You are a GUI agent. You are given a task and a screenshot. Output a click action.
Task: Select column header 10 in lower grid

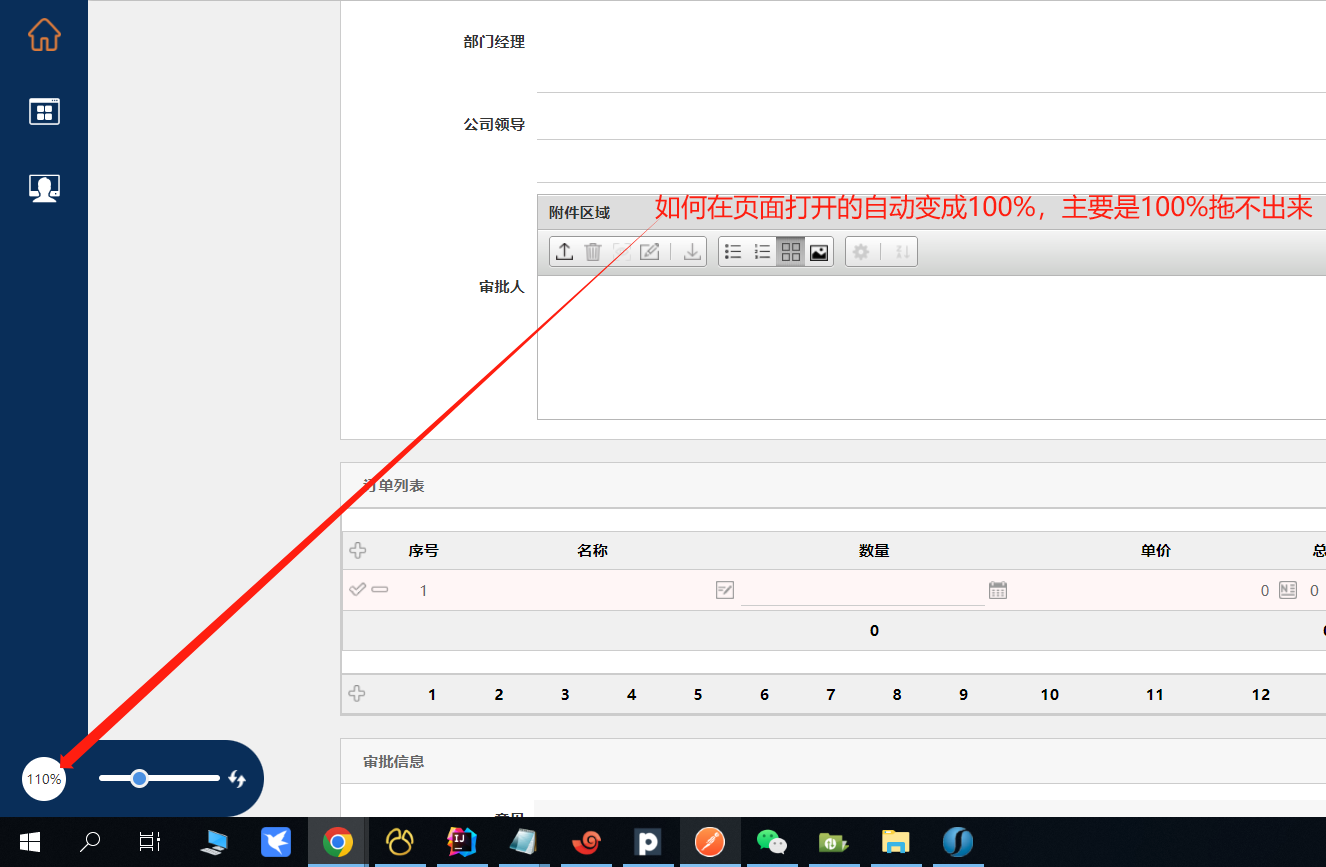click(x=1049, y=694)
